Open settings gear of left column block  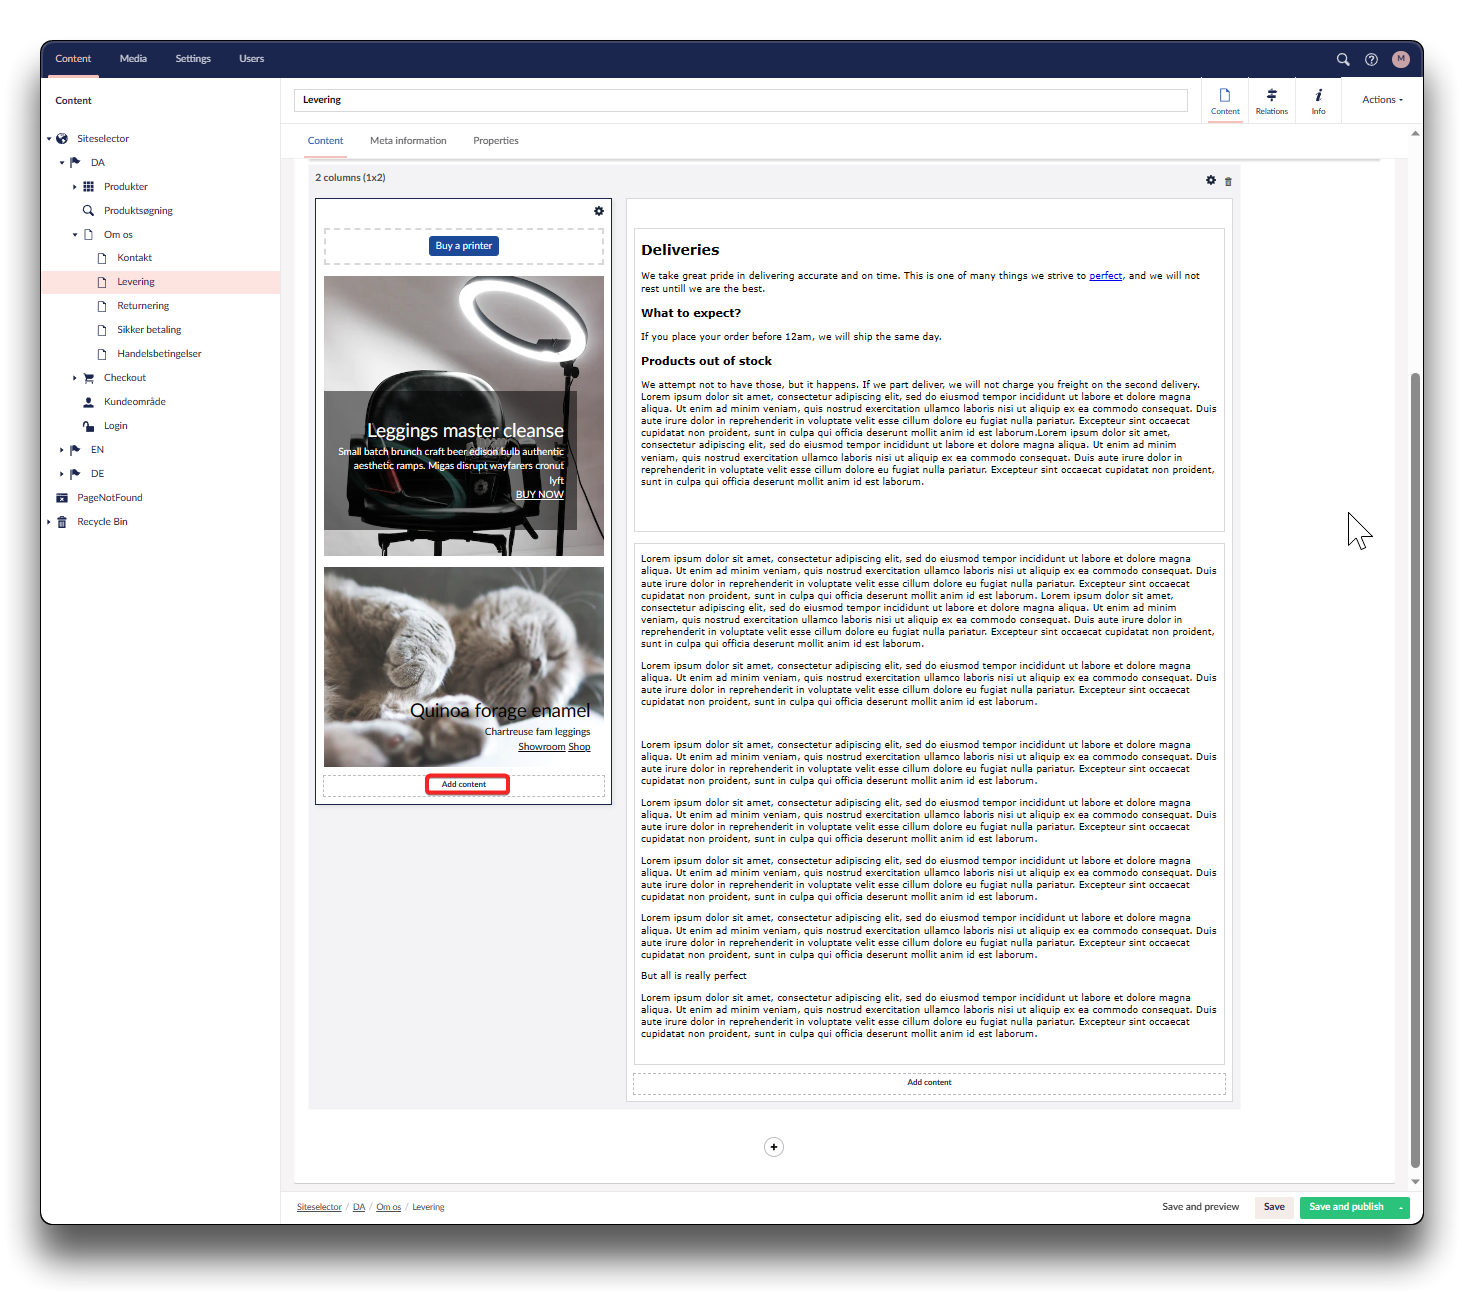pyautogui.click(x=598, y=211)
